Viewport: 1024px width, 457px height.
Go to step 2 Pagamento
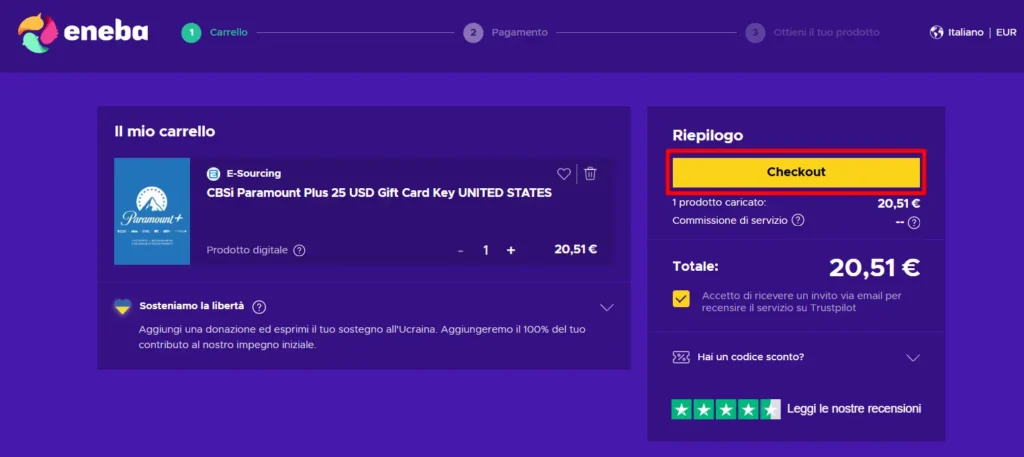pyautogui.click(x=505, y=32)
